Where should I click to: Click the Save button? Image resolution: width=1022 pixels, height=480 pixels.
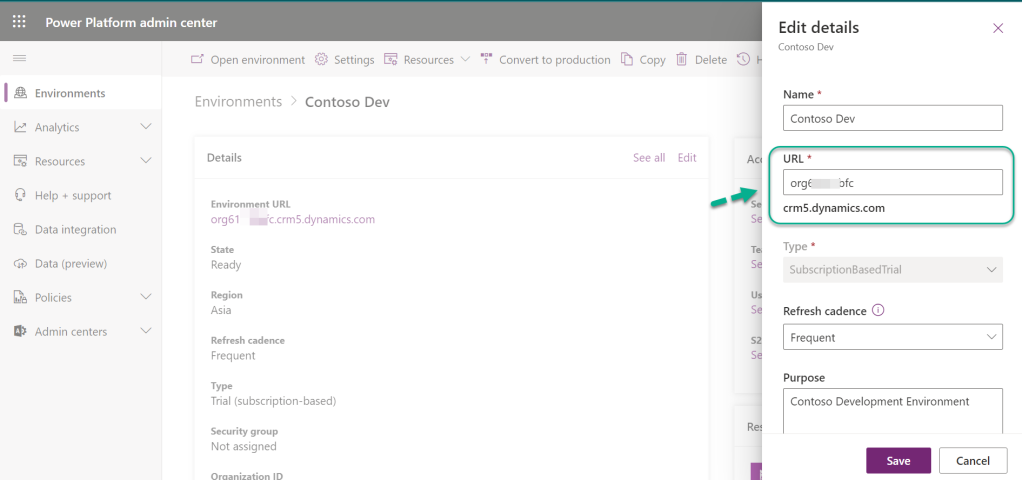click(898, 460)
